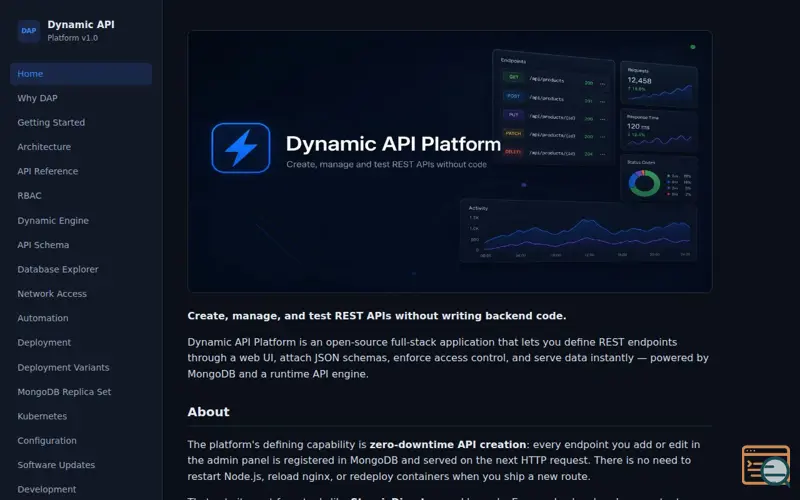Click the DAP logo icon in sidebar
This screenshot has width=800, height=500.
pyautogui.click(x=29, y=31)
